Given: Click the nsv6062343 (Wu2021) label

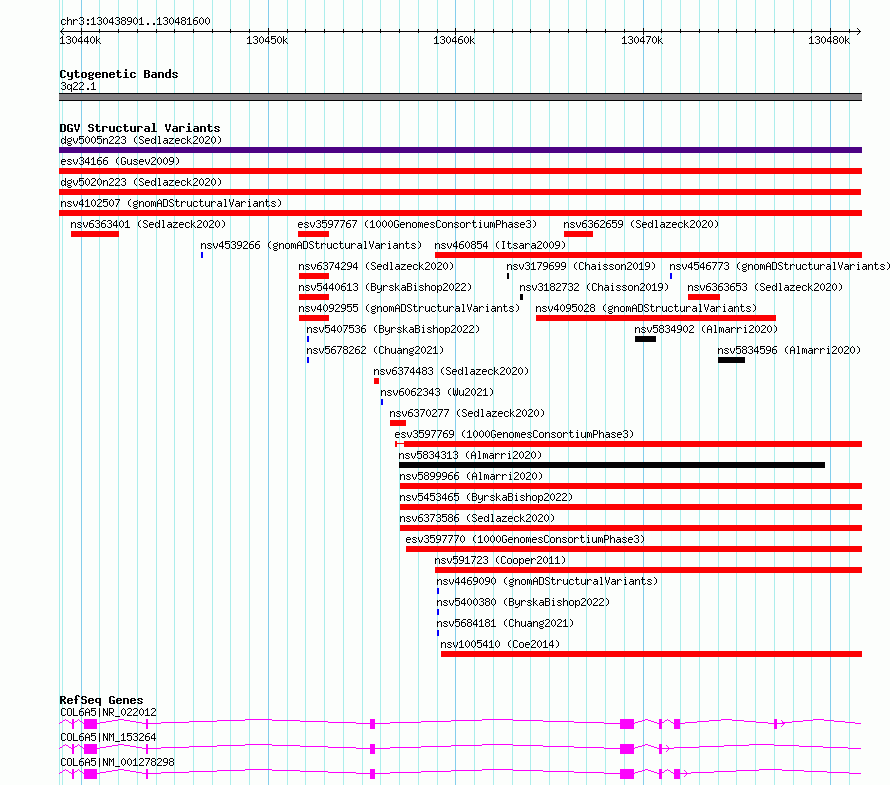Looking at the screenshot, I should point(437,392).
